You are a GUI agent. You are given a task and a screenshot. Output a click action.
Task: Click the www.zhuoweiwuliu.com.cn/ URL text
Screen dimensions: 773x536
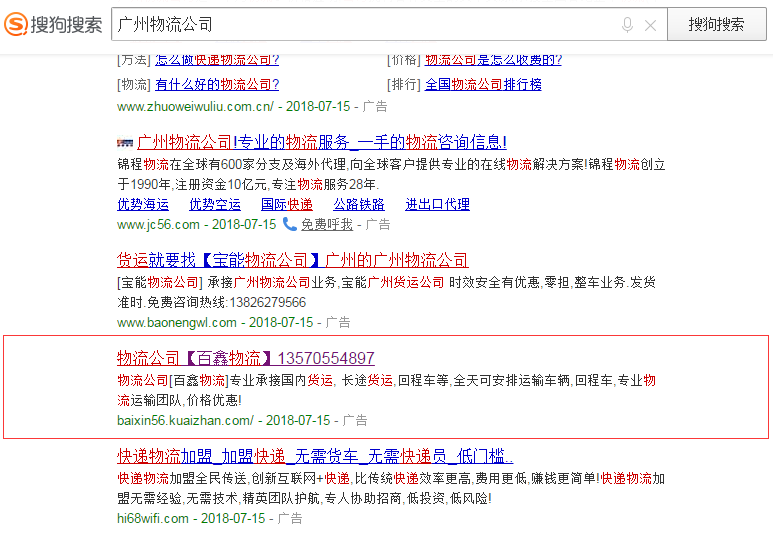pos(195,107)
